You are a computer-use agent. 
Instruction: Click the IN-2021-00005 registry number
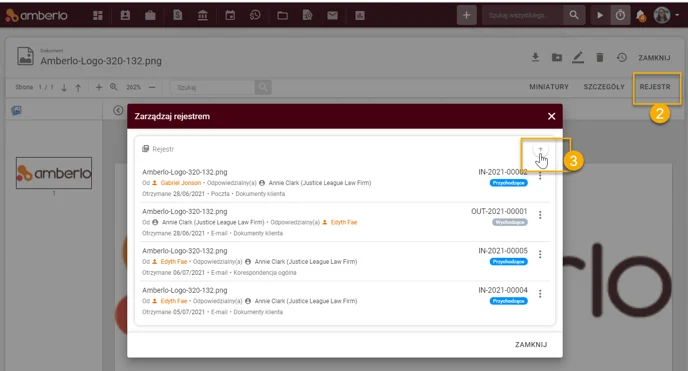pyautogui.click(x=503, y=251)
